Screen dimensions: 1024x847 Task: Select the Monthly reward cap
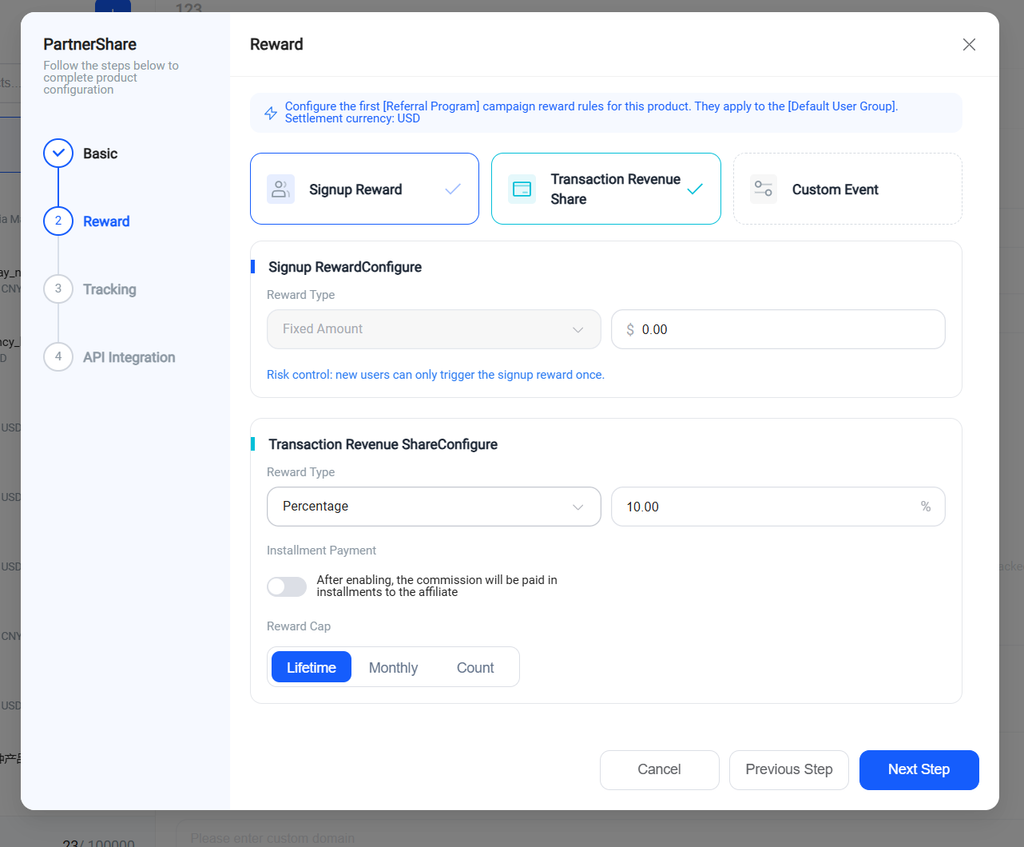(x=393, y=667)
